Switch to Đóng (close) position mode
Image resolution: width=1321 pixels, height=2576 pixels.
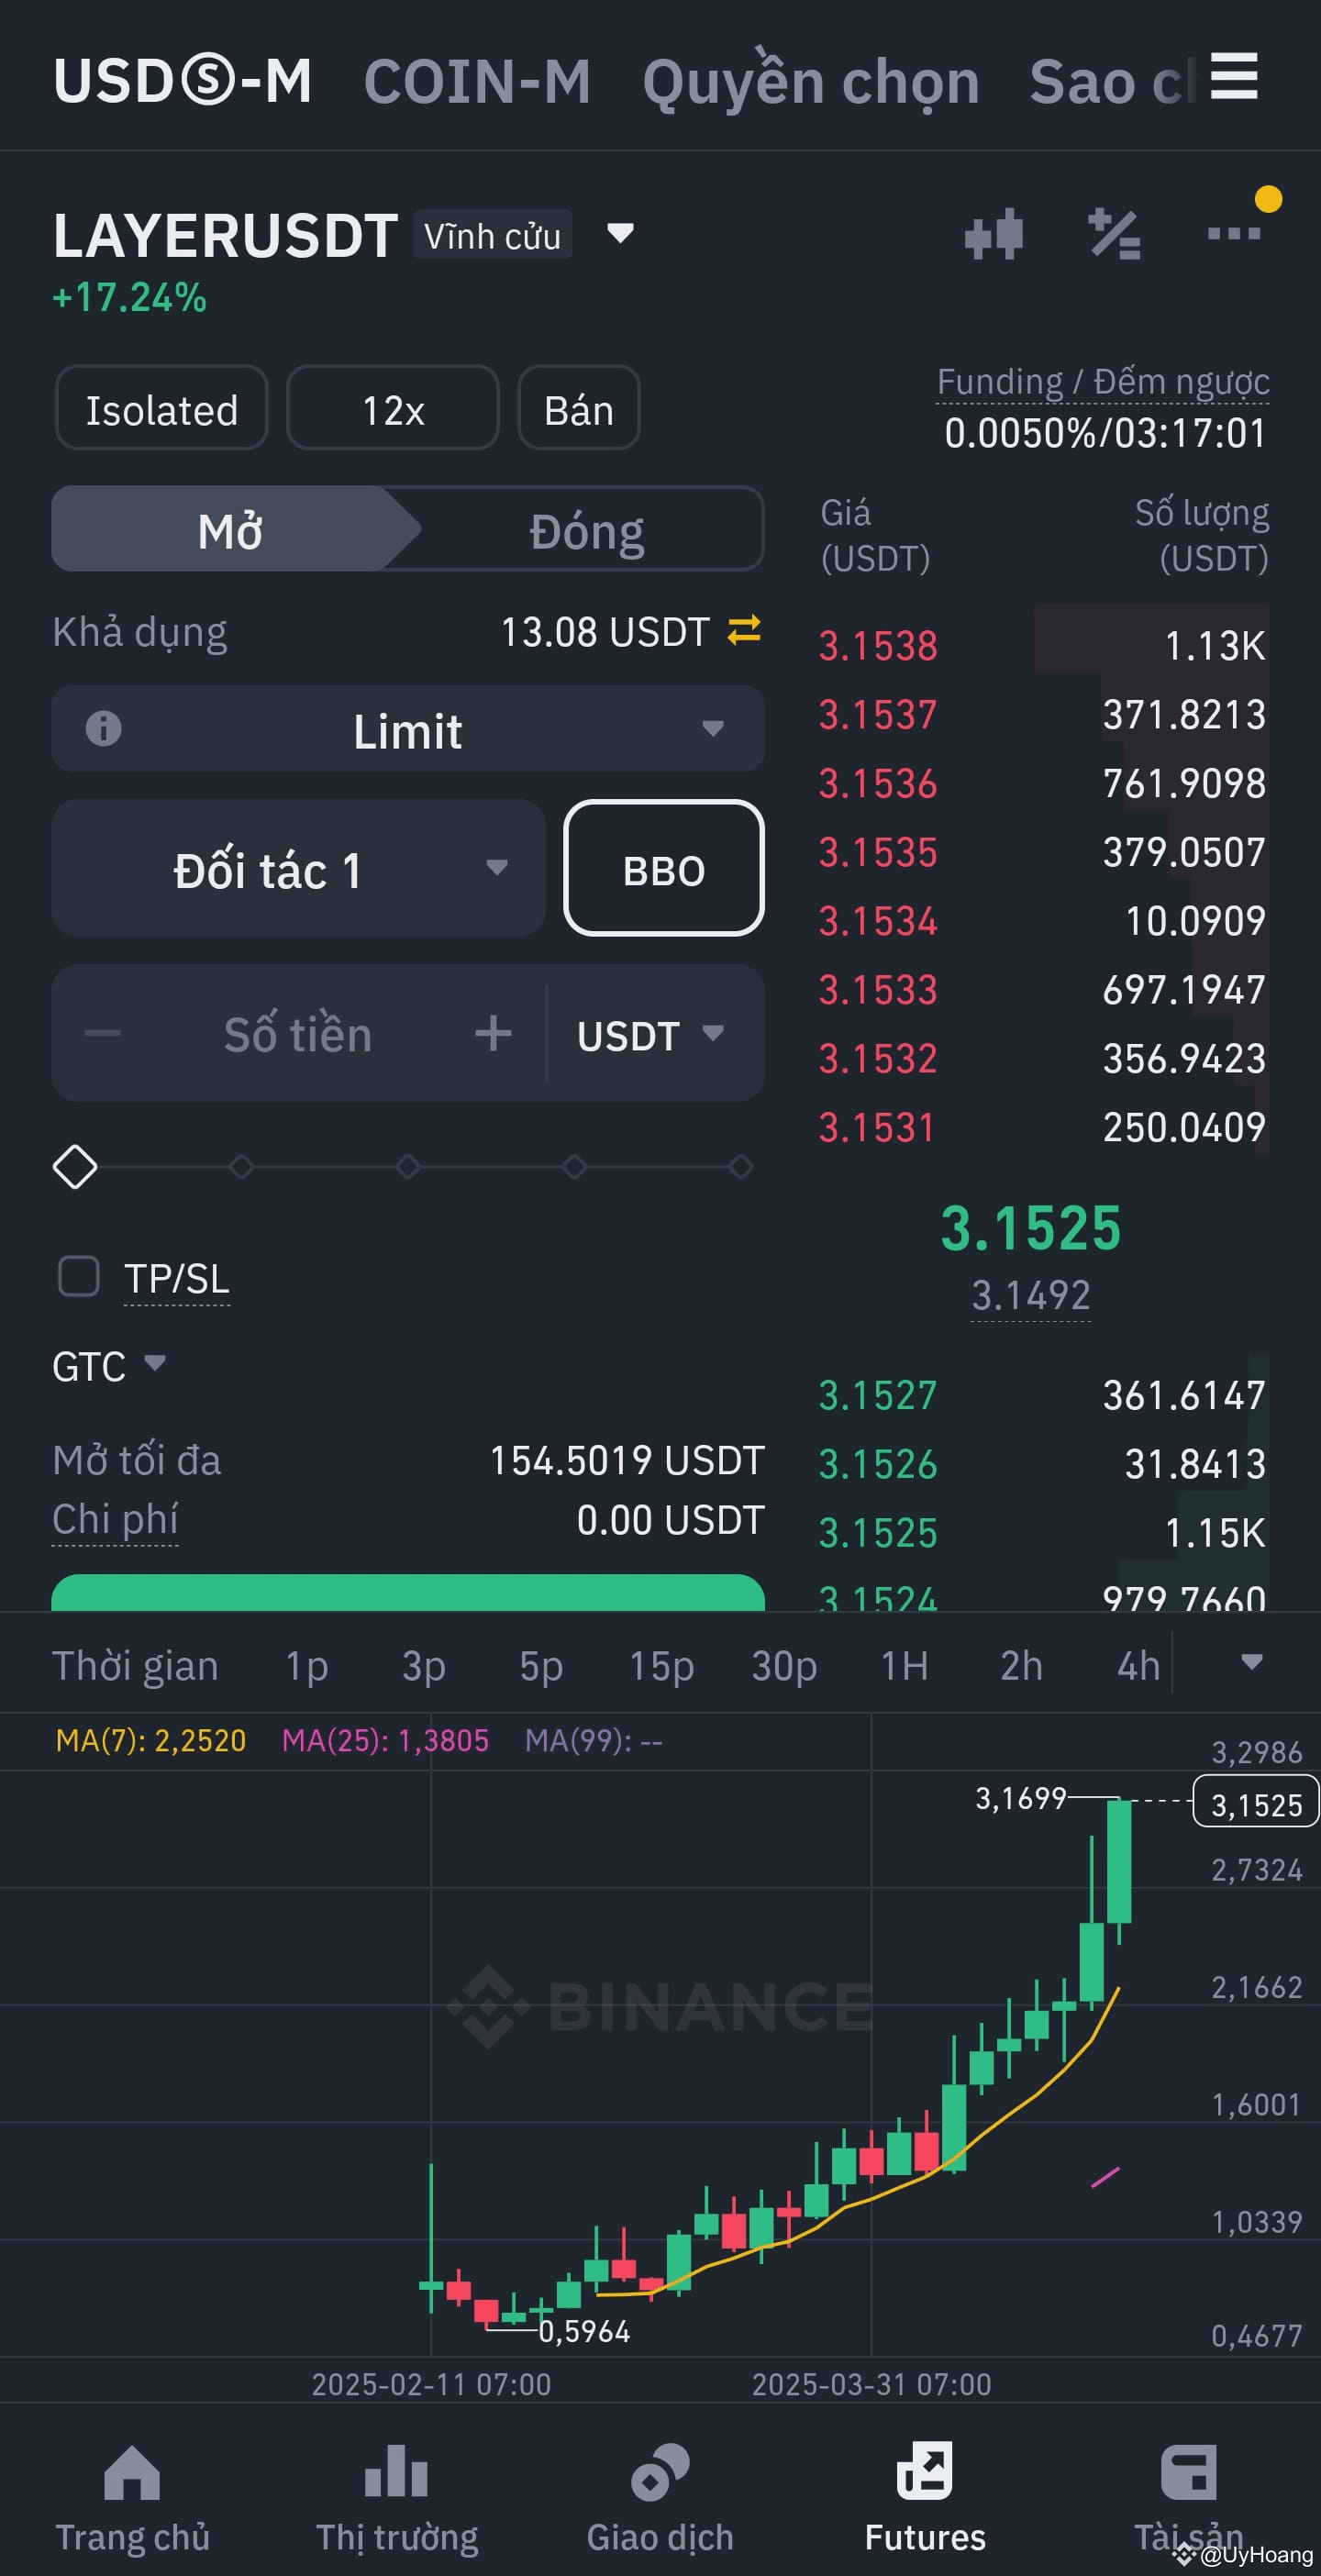pyautogui.click(x=587, y=529)
